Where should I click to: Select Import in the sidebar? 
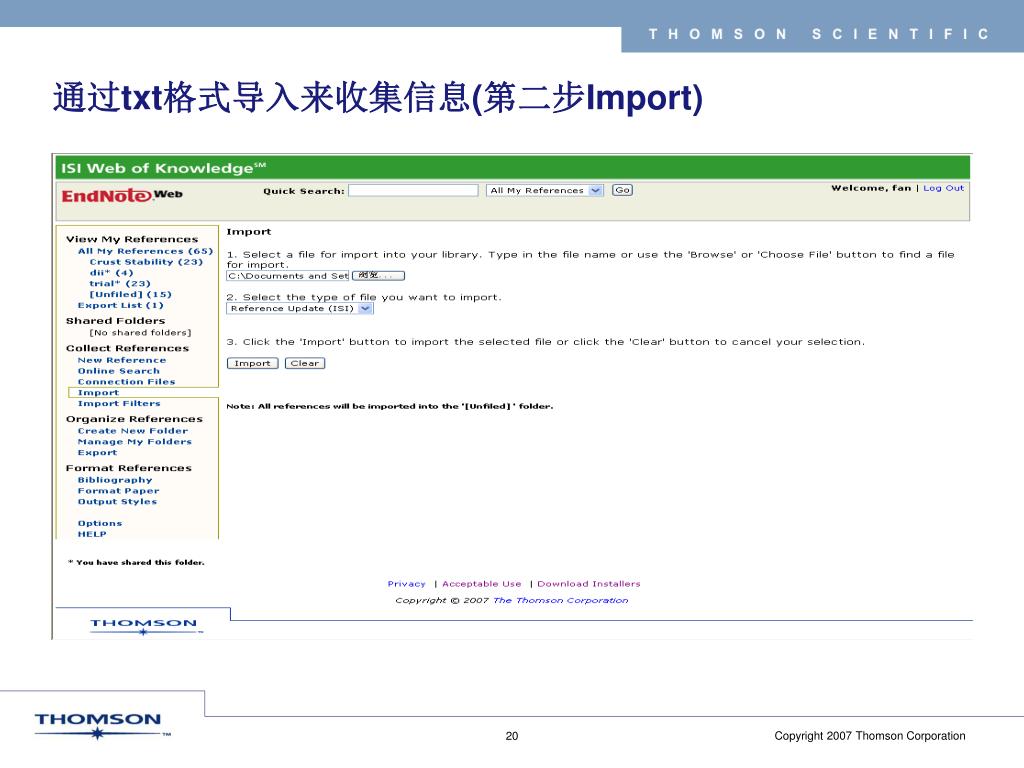tap(98, 392)
